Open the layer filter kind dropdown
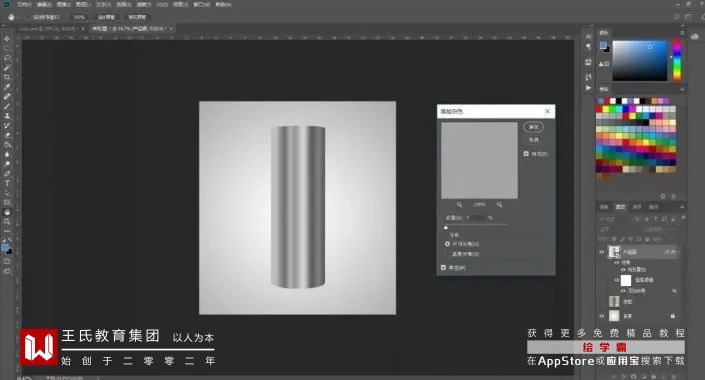This screenshot has width=705, height=380. (x=616, y=219)
